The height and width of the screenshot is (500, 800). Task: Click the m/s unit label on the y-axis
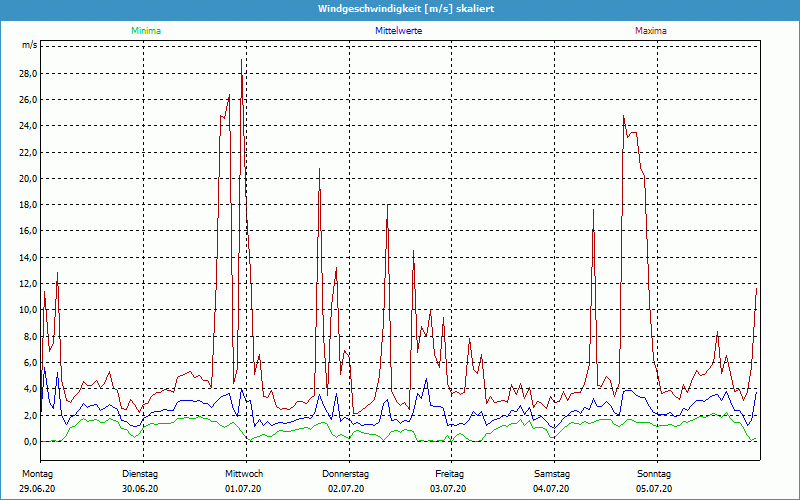pyautogui.click(x=29, y=45)
